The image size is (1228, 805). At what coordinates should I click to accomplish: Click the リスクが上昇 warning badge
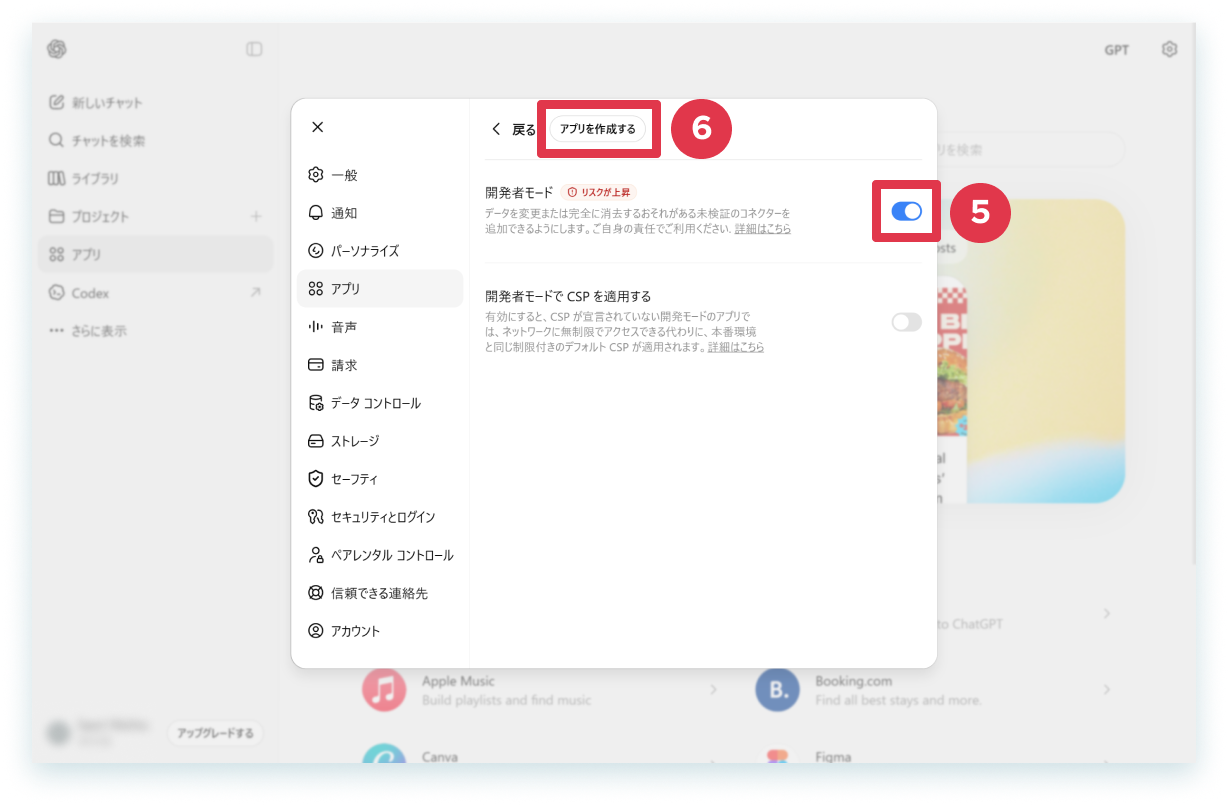597,192
